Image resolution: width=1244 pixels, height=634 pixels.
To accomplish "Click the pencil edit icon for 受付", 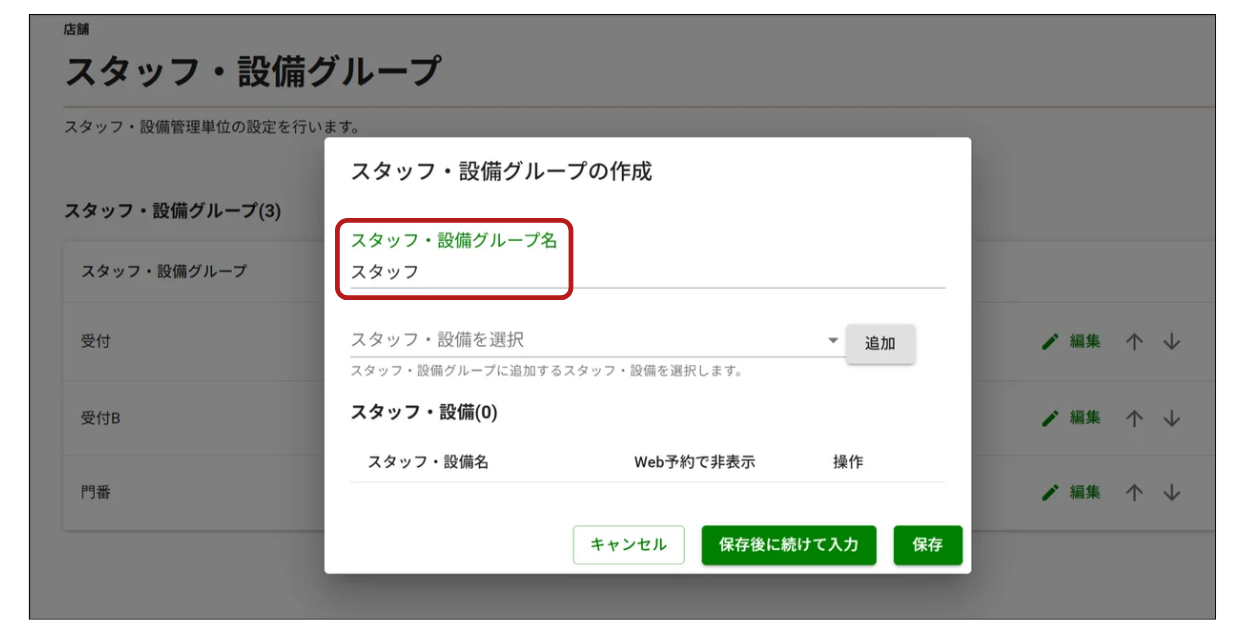I will tap(1049, 341).
